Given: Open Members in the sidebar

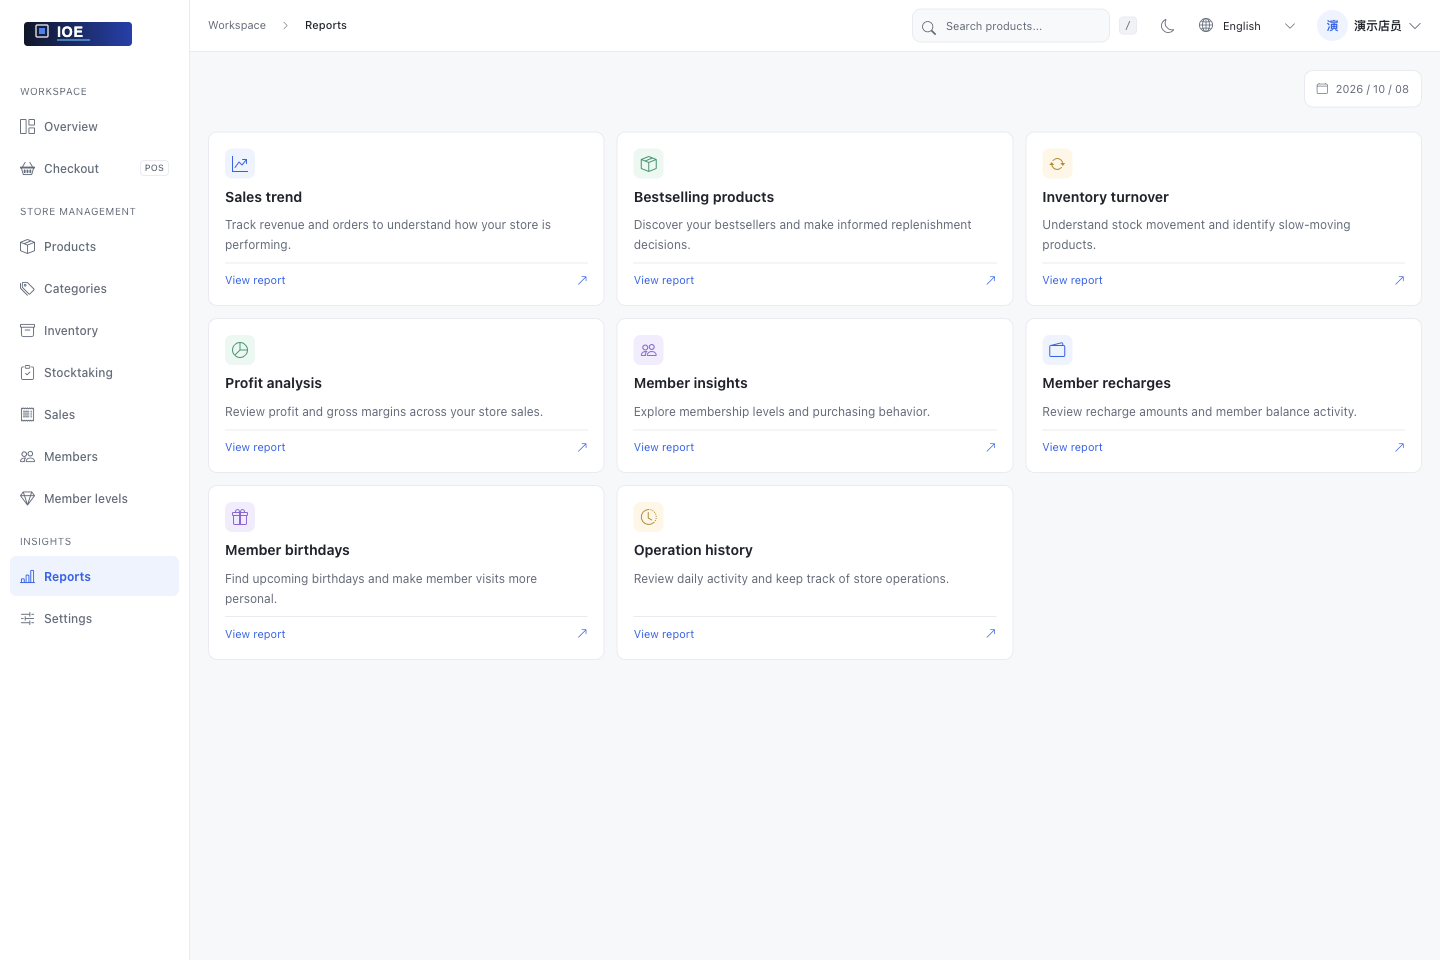Looking at the screenshot, I should 94,457.
